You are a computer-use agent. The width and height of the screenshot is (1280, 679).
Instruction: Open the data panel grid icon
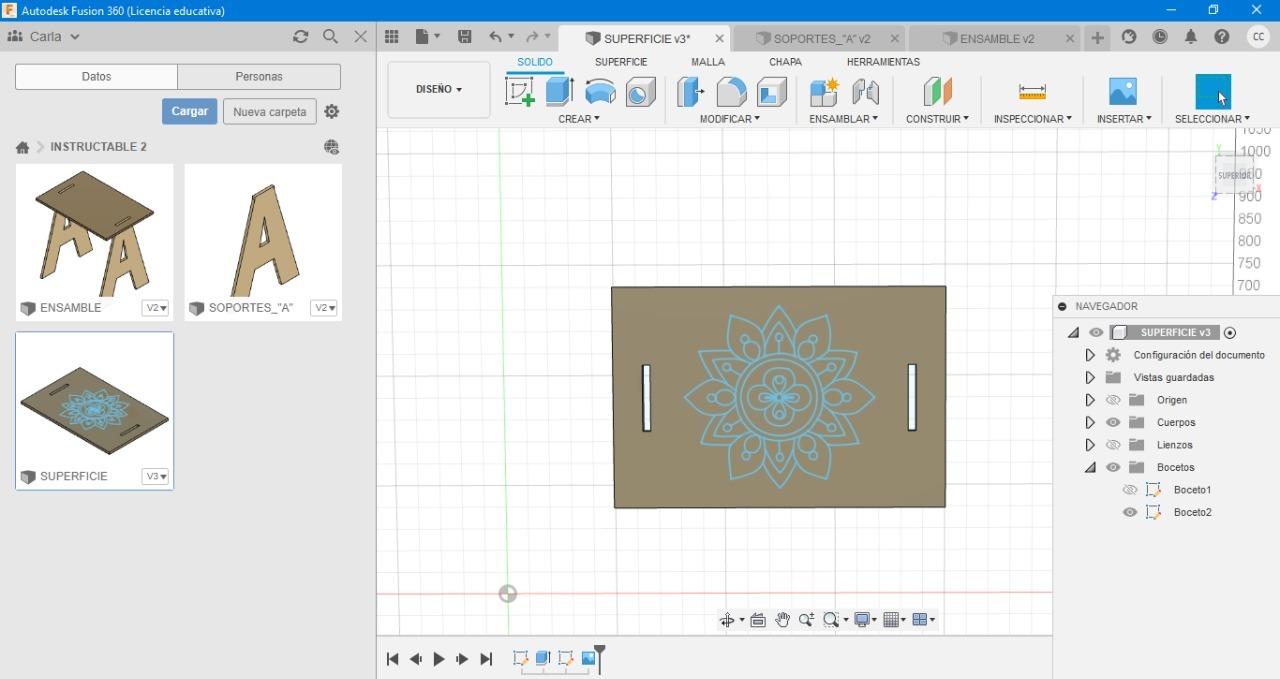click(392, 36)
